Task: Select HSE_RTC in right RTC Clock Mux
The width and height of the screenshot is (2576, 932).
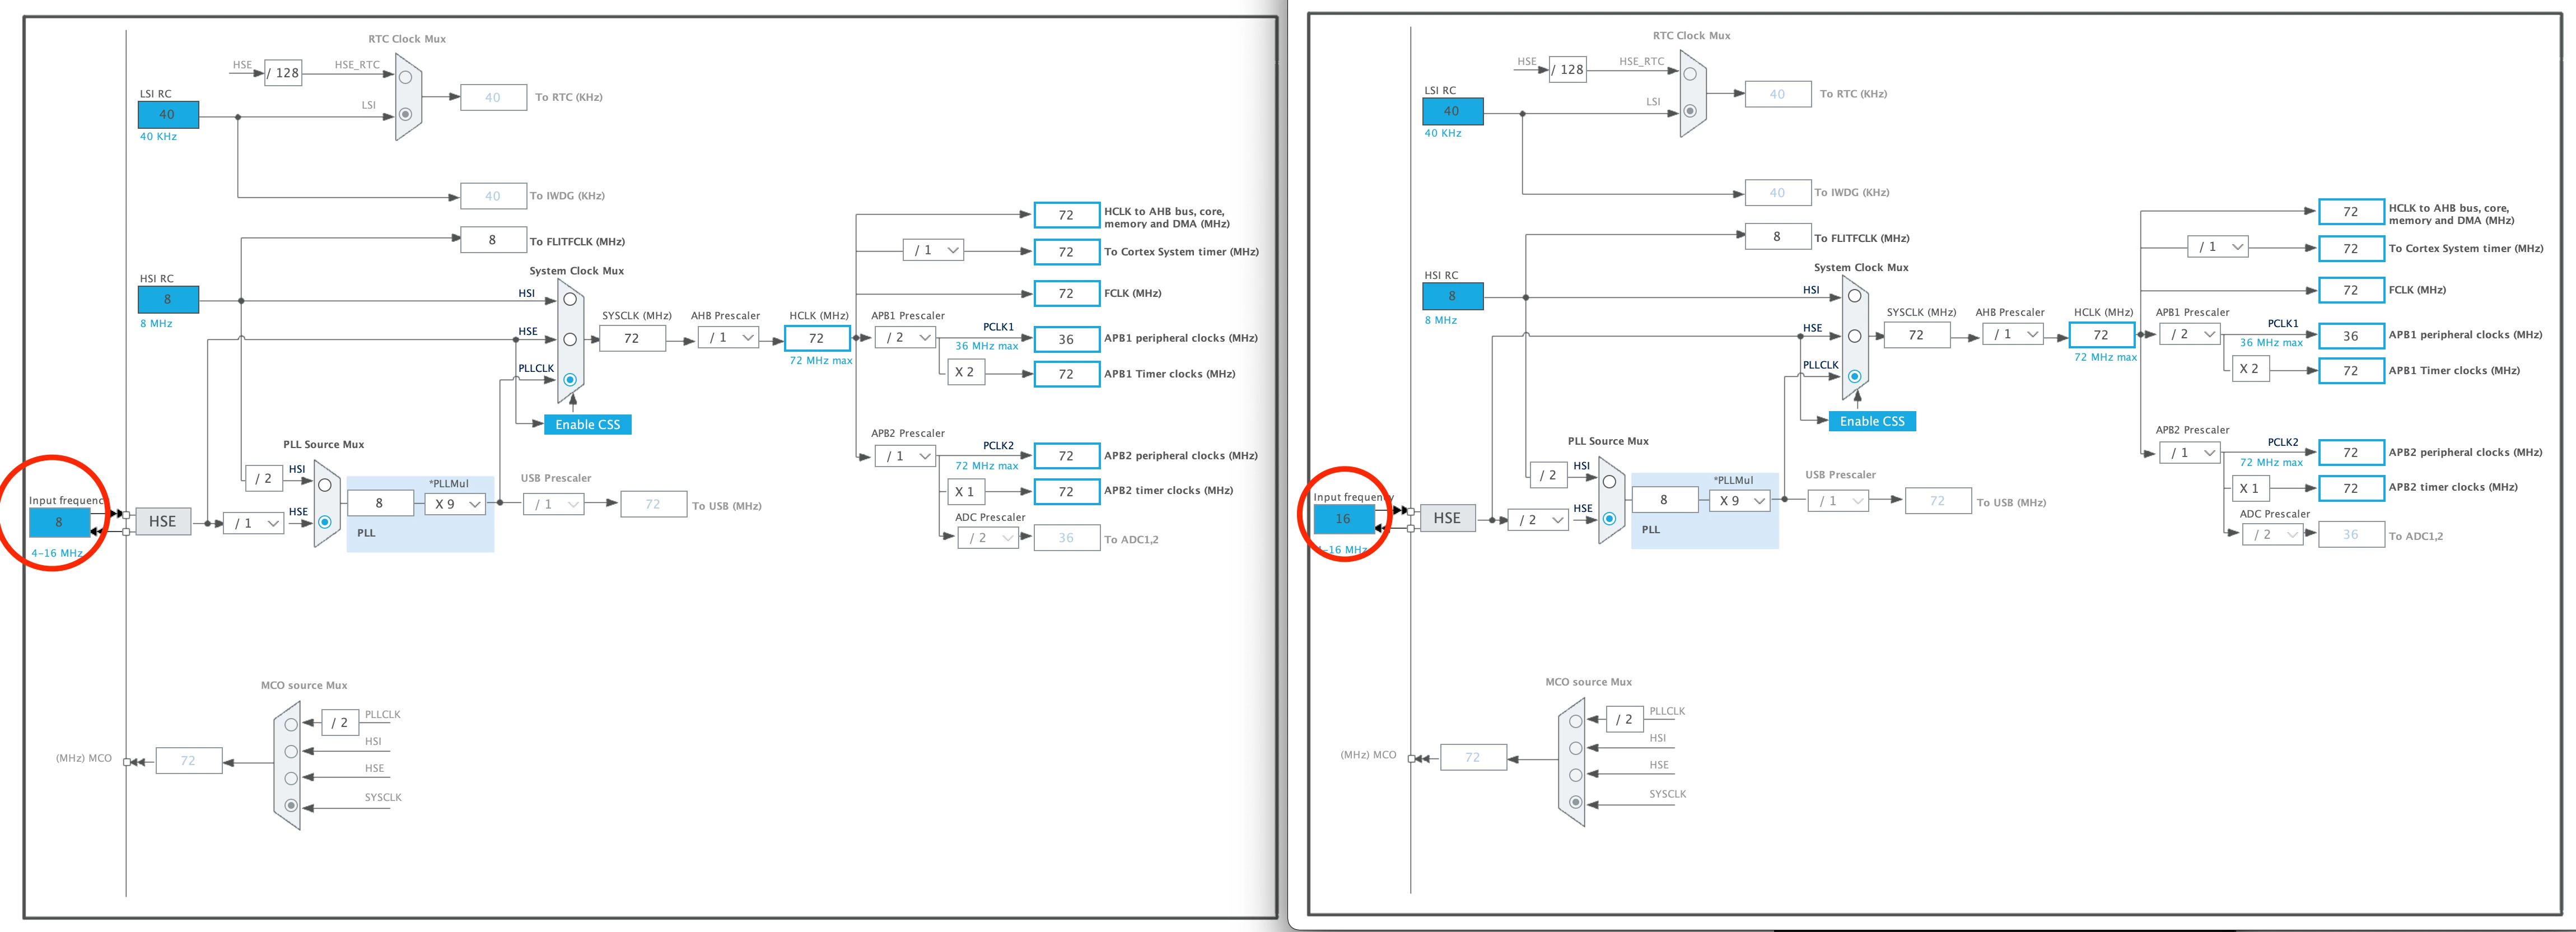Action: point(1690,74)
